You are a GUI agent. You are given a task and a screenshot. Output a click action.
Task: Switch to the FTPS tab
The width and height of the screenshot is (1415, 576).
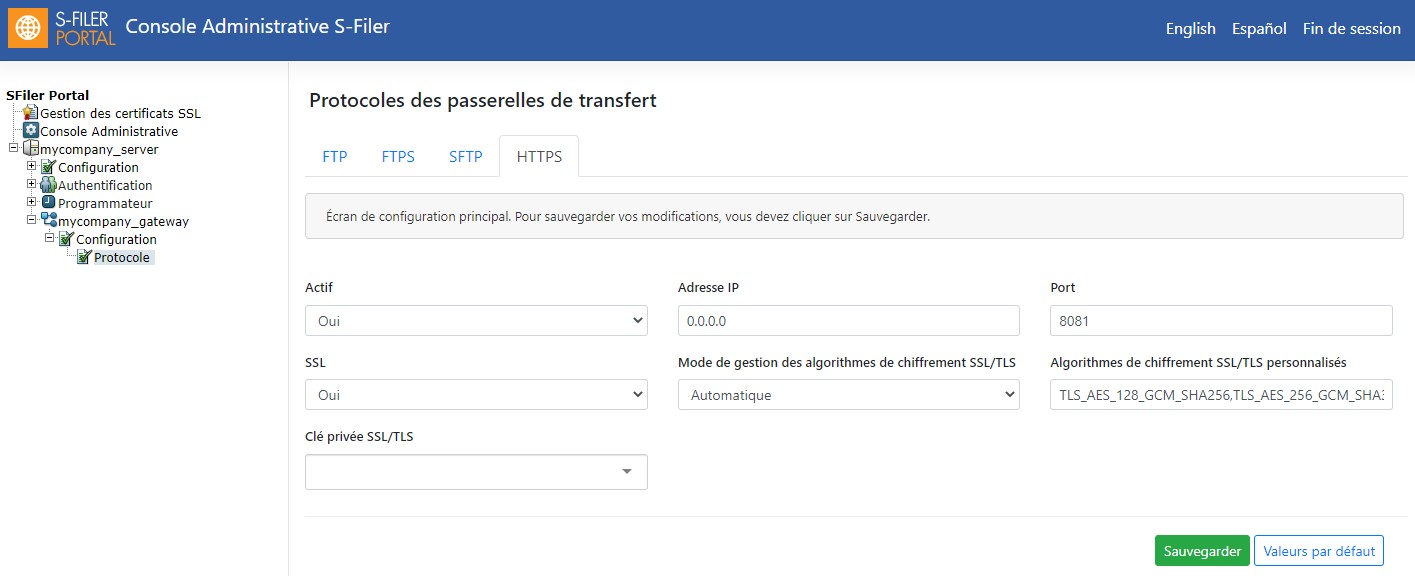398,157
